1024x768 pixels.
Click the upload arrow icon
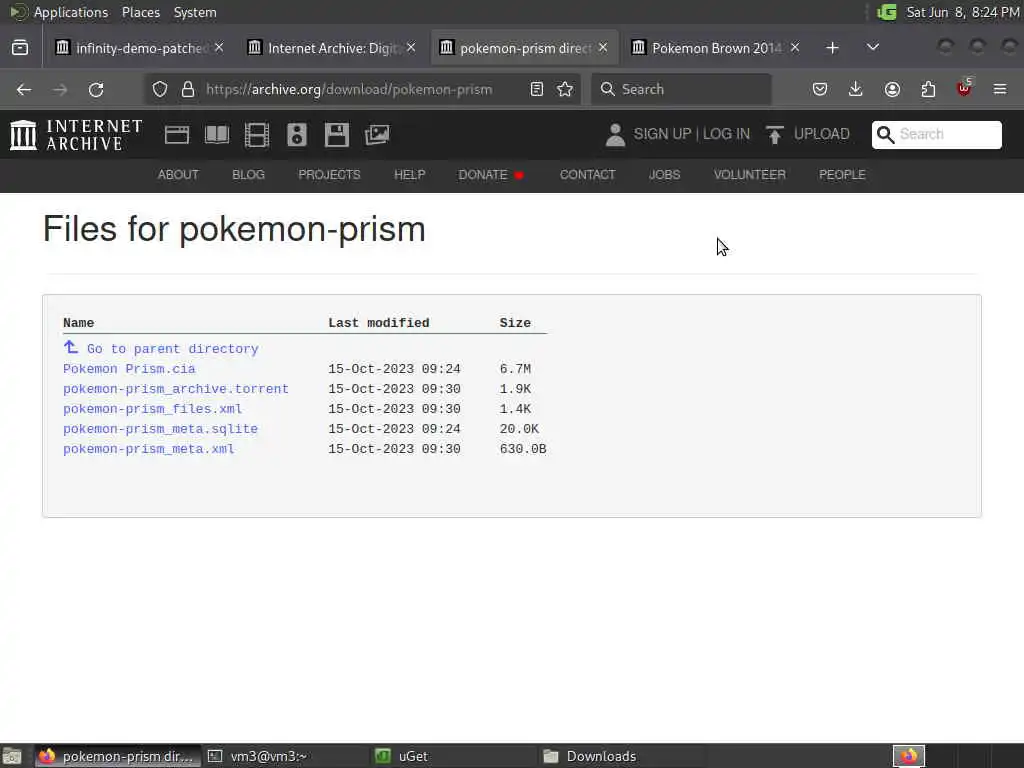pyautogui.click(x=775, y=135)
